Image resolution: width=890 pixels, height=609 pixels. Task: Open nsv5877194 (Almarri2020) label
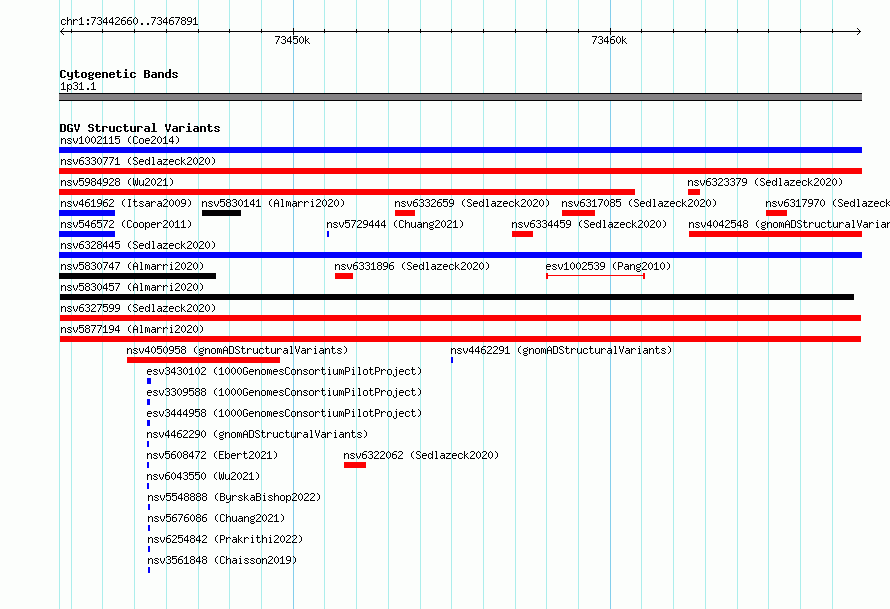132,329
